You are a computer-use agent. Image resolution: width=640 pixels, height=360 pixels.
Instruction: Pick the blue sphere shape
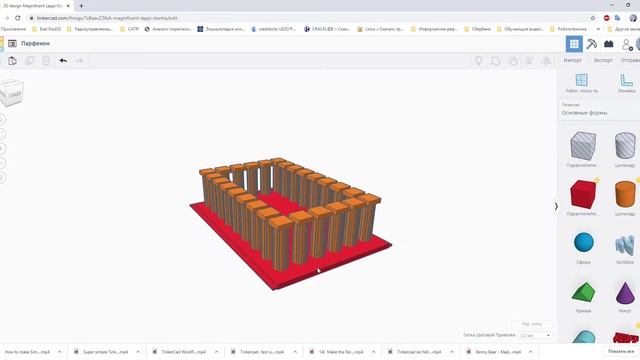coord(584,242)
